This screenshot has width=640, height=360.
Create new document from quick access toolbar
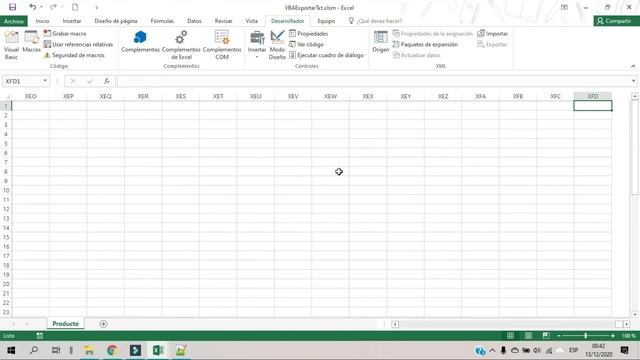pos(75,7)
